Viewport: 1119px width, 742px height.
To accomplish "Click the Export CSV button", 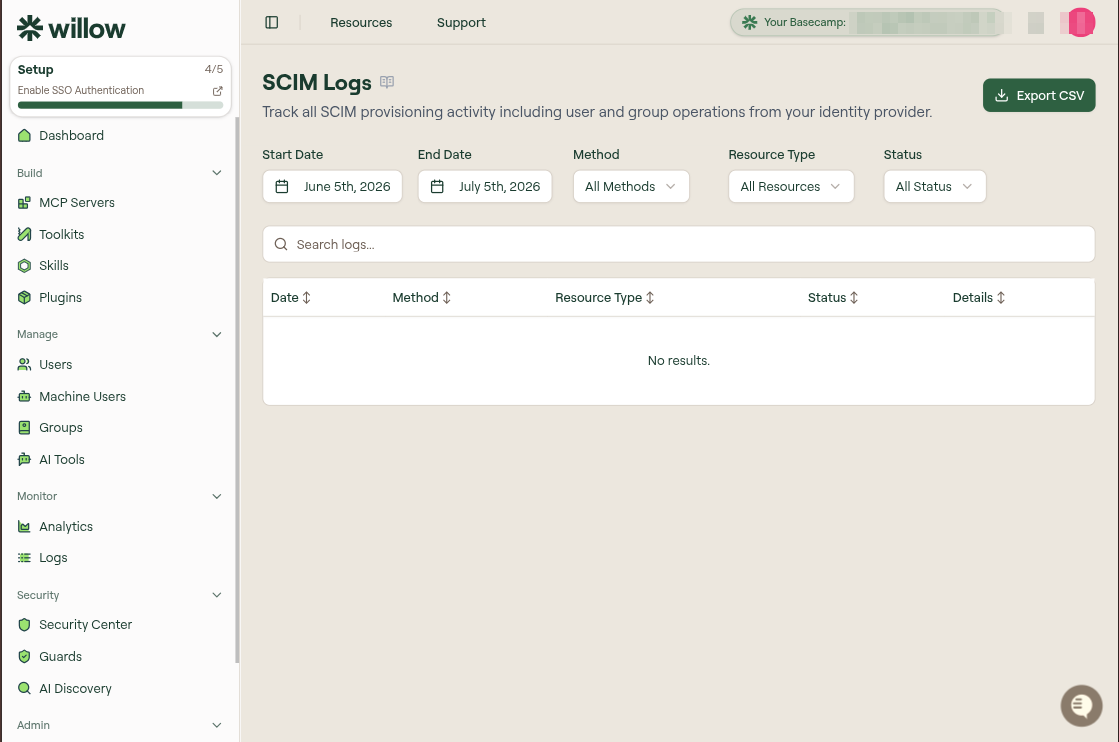I will coord(1039,95).
